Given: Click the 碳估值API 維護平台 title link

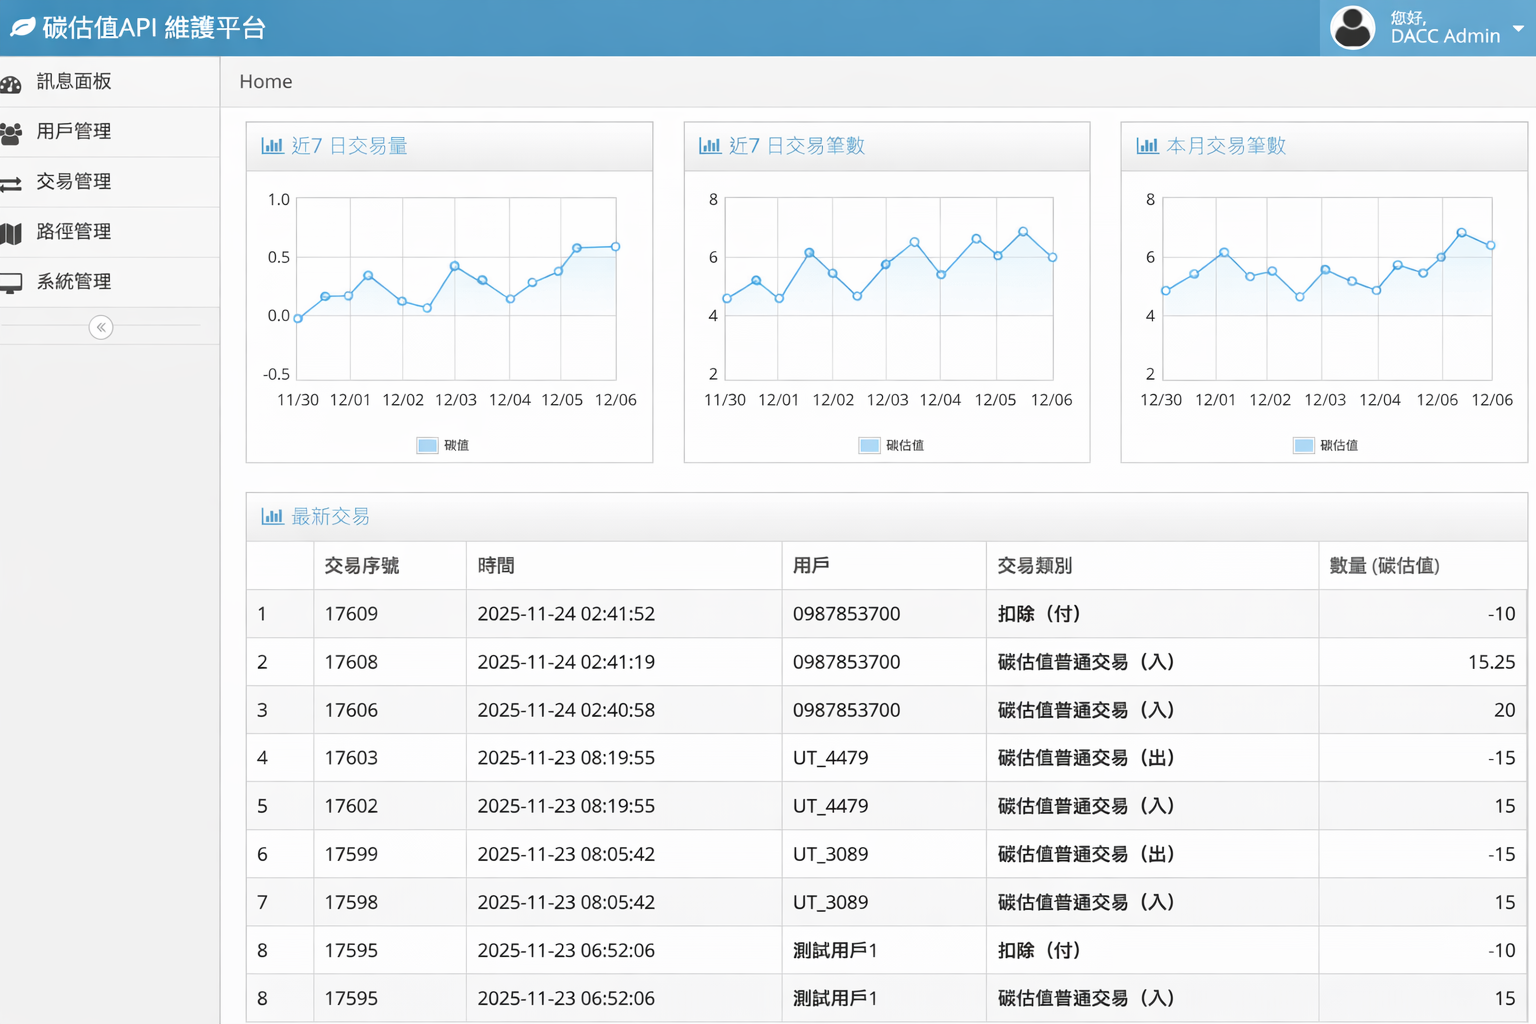Looking at the screenshot, I should coord(154,28).
